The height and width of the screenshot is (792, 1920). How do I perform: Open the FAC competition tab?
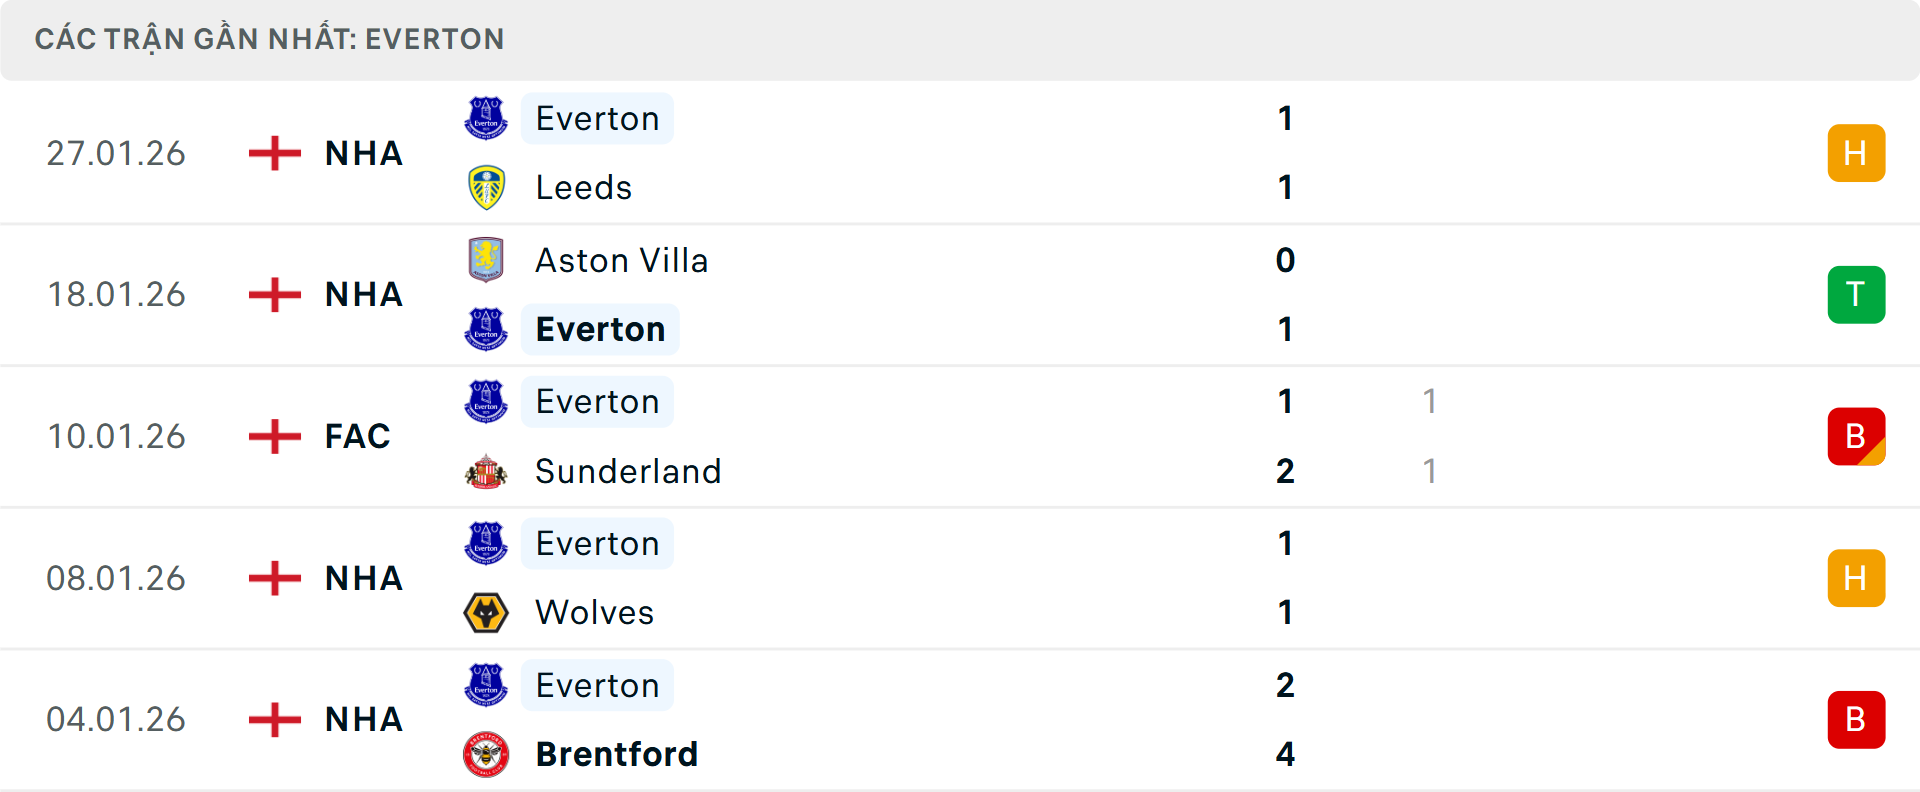coord(356,435)
